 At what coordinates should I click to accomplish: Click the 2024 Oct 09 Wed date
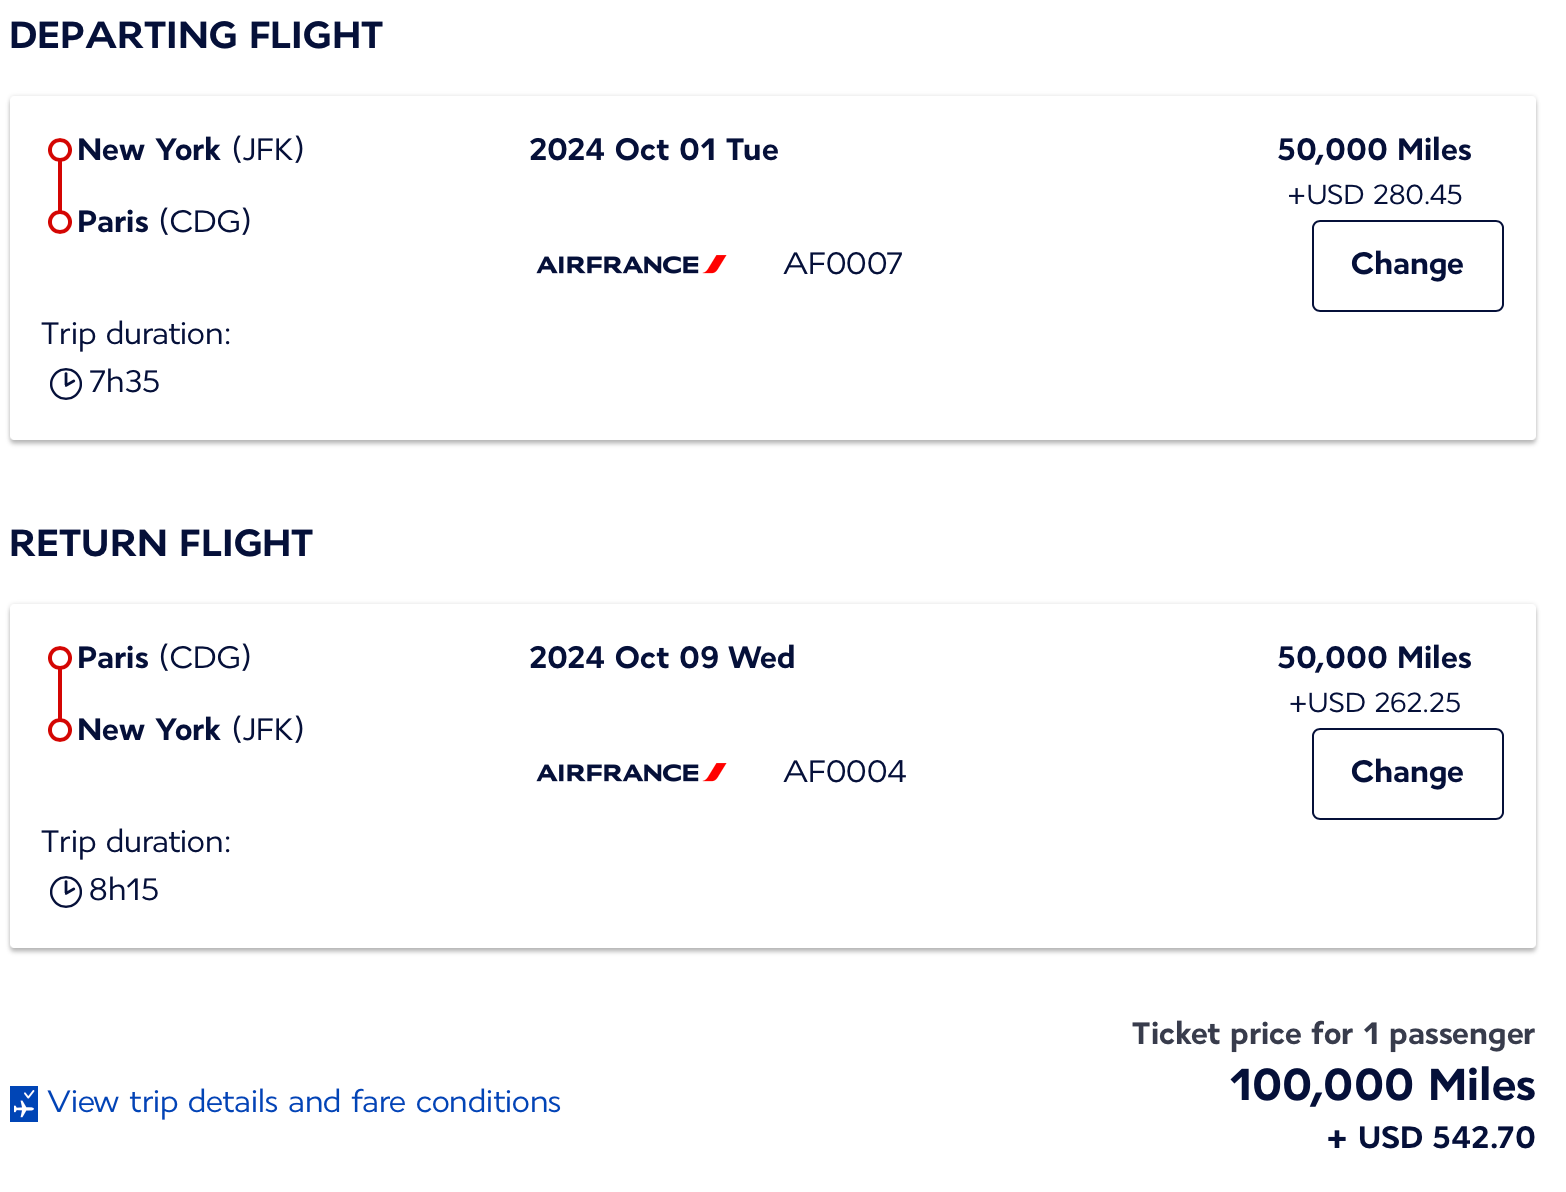tap(661, 658)
